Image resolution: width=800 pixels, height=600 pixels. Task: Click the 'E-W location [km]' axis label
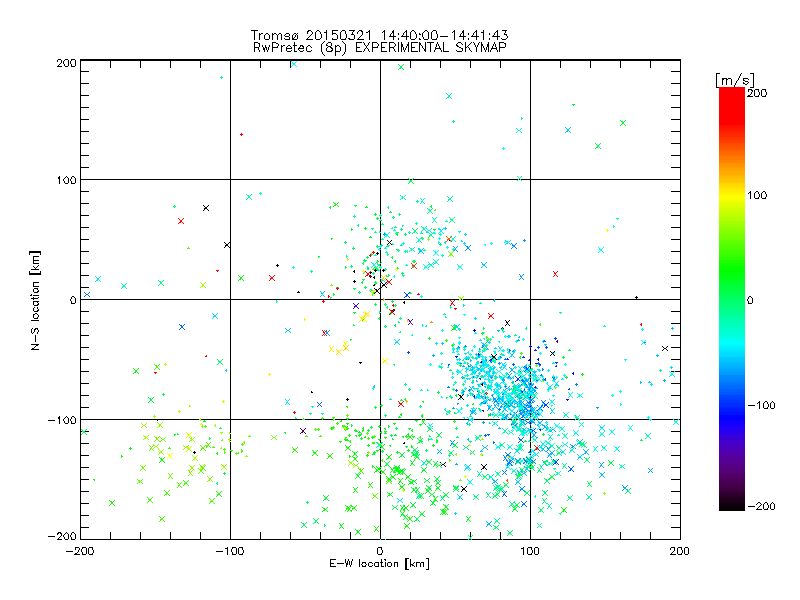(x=379, y=564)
